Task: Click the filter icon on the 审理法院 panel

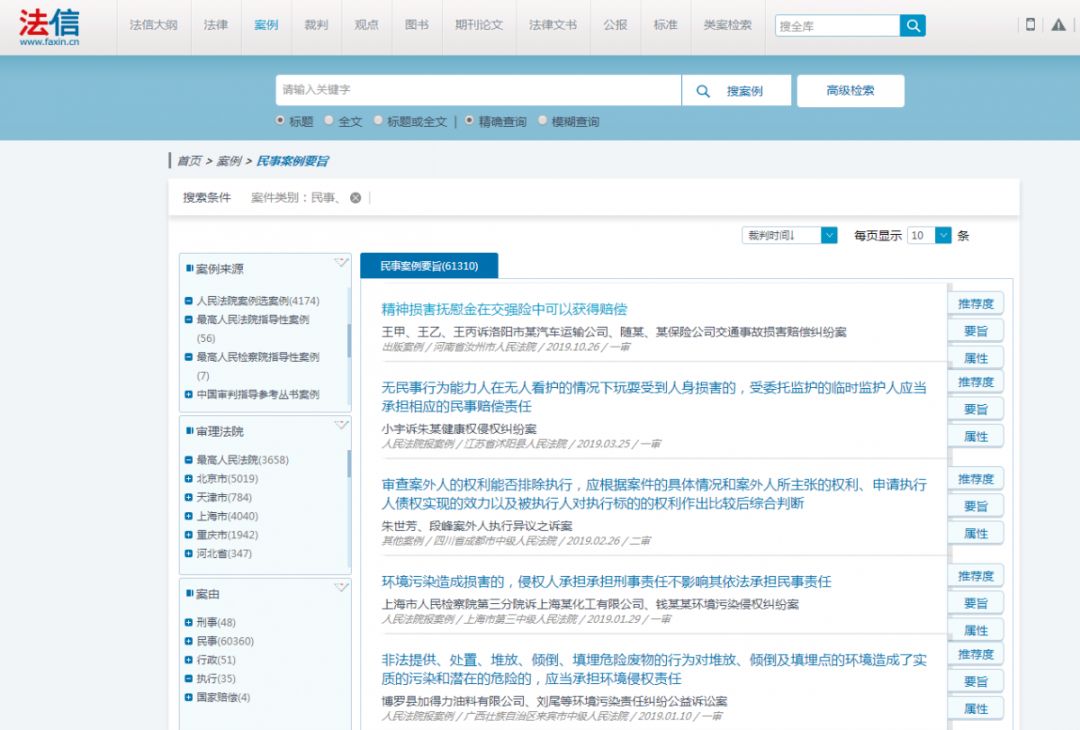Action: 341,426
